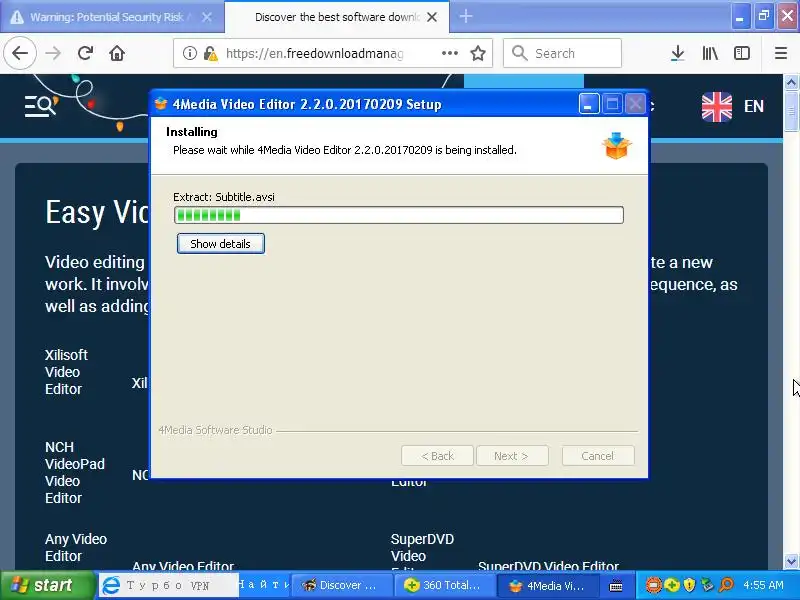Switch to 4Media Vi... taskbar button
800x600 pixels.
coord(548,585)
